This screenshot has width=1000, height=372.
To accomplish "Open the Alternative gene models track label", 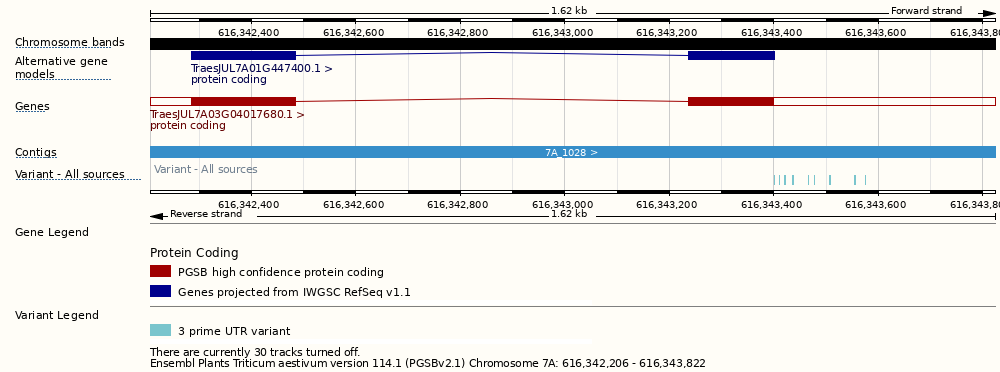I will tap(62, 68).
